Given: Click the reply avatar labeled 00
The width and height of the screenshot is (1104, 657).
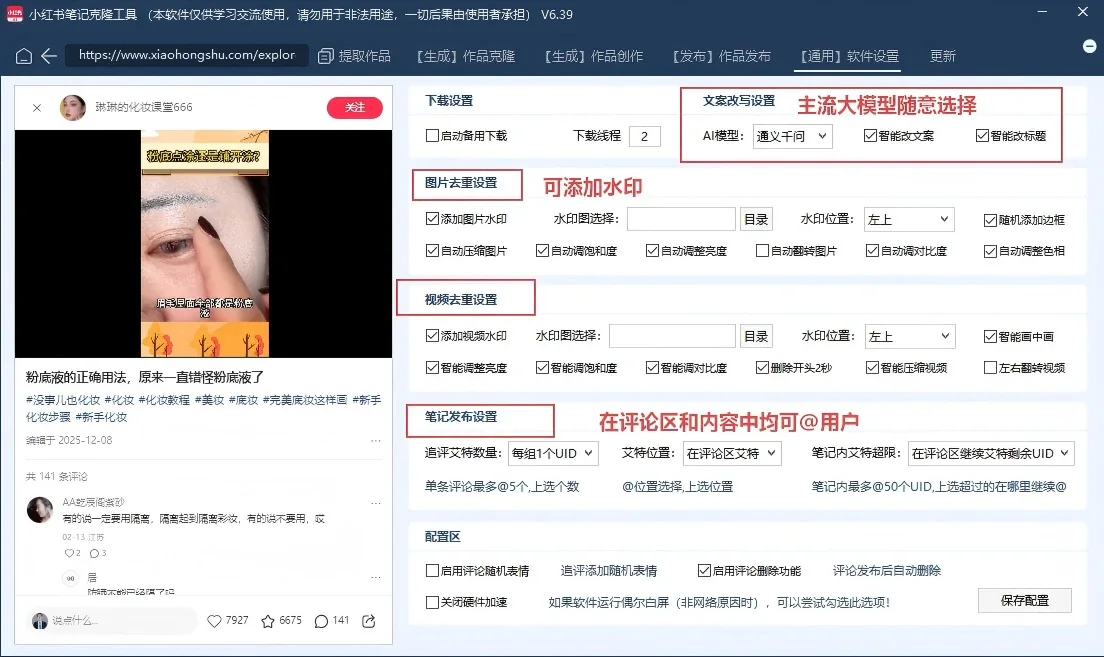Looking at the screenshot, I should (x=70, y=578).
